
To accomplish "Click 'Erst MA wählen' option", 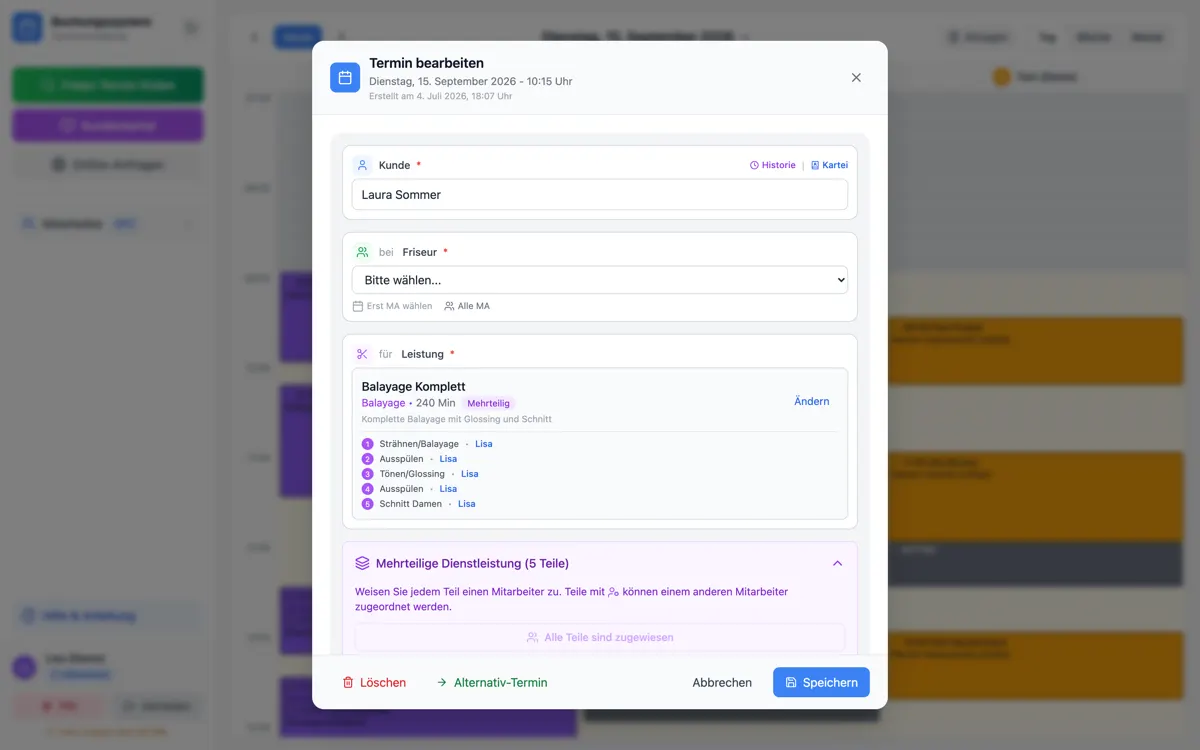I will [x=393, y=306].
